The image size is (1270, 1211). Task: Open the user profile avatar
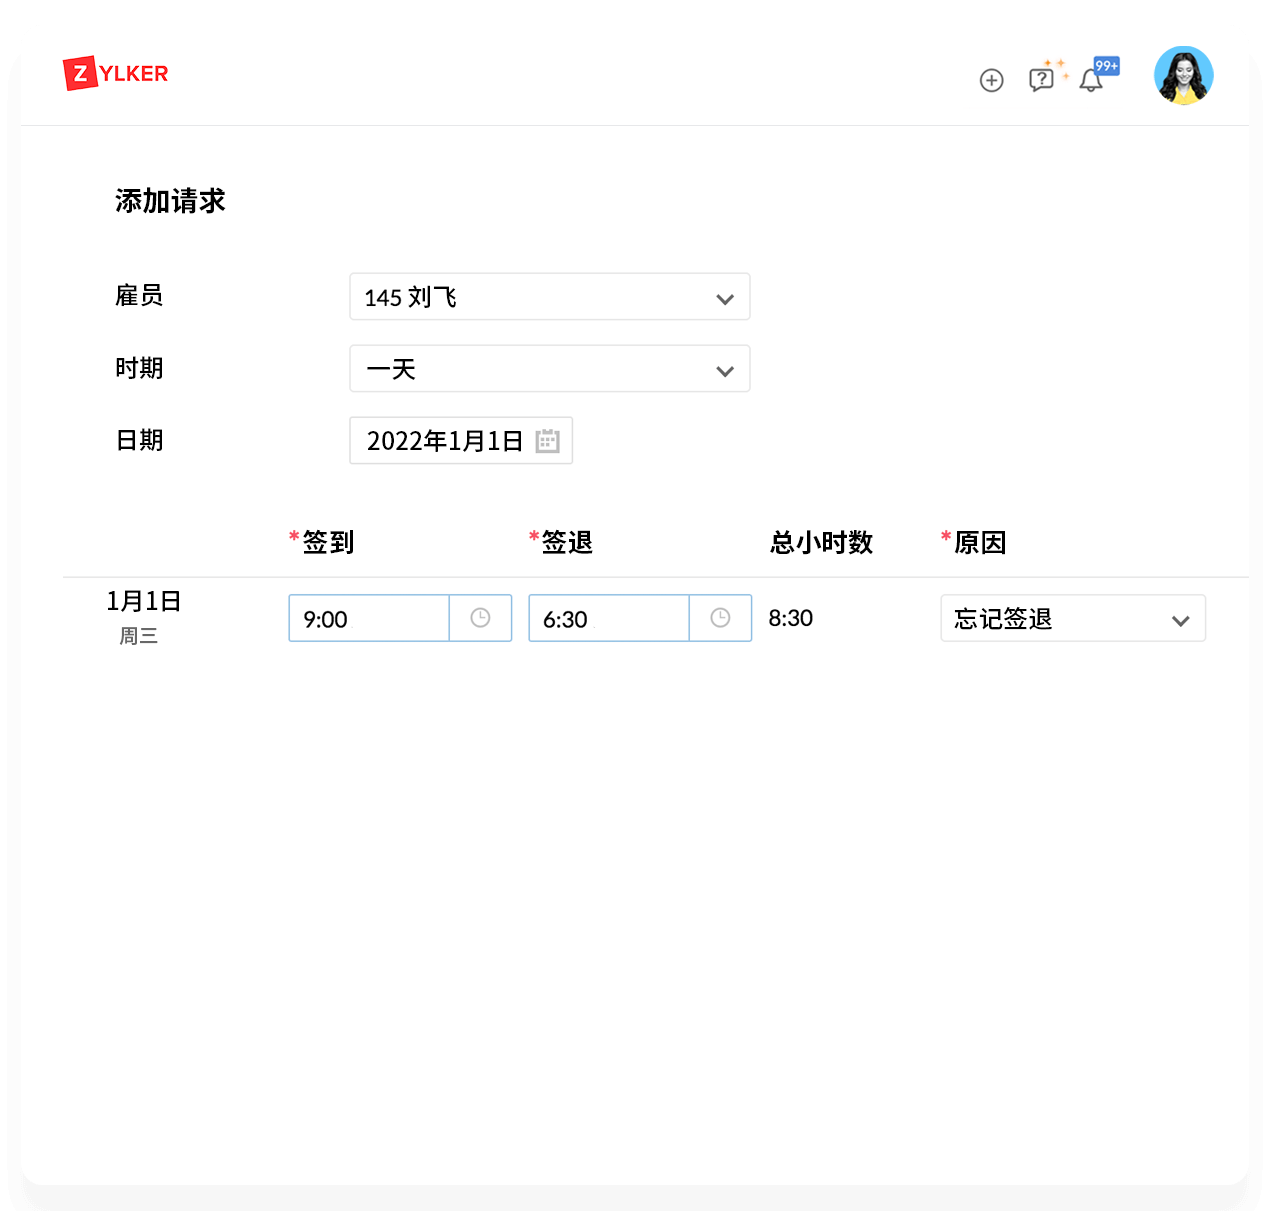point(1183,76)
